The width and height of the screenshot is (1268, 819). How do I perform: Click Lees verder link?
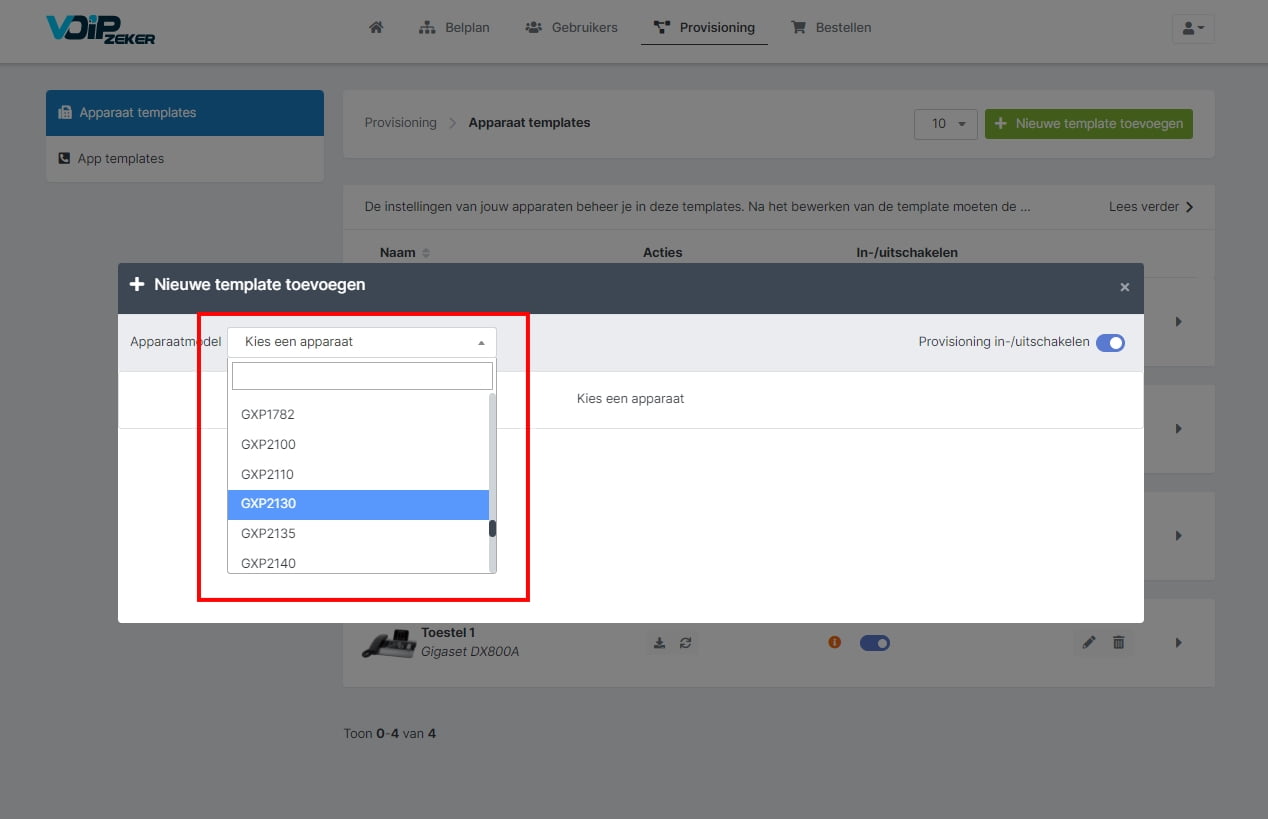[x=1151, y=207]
